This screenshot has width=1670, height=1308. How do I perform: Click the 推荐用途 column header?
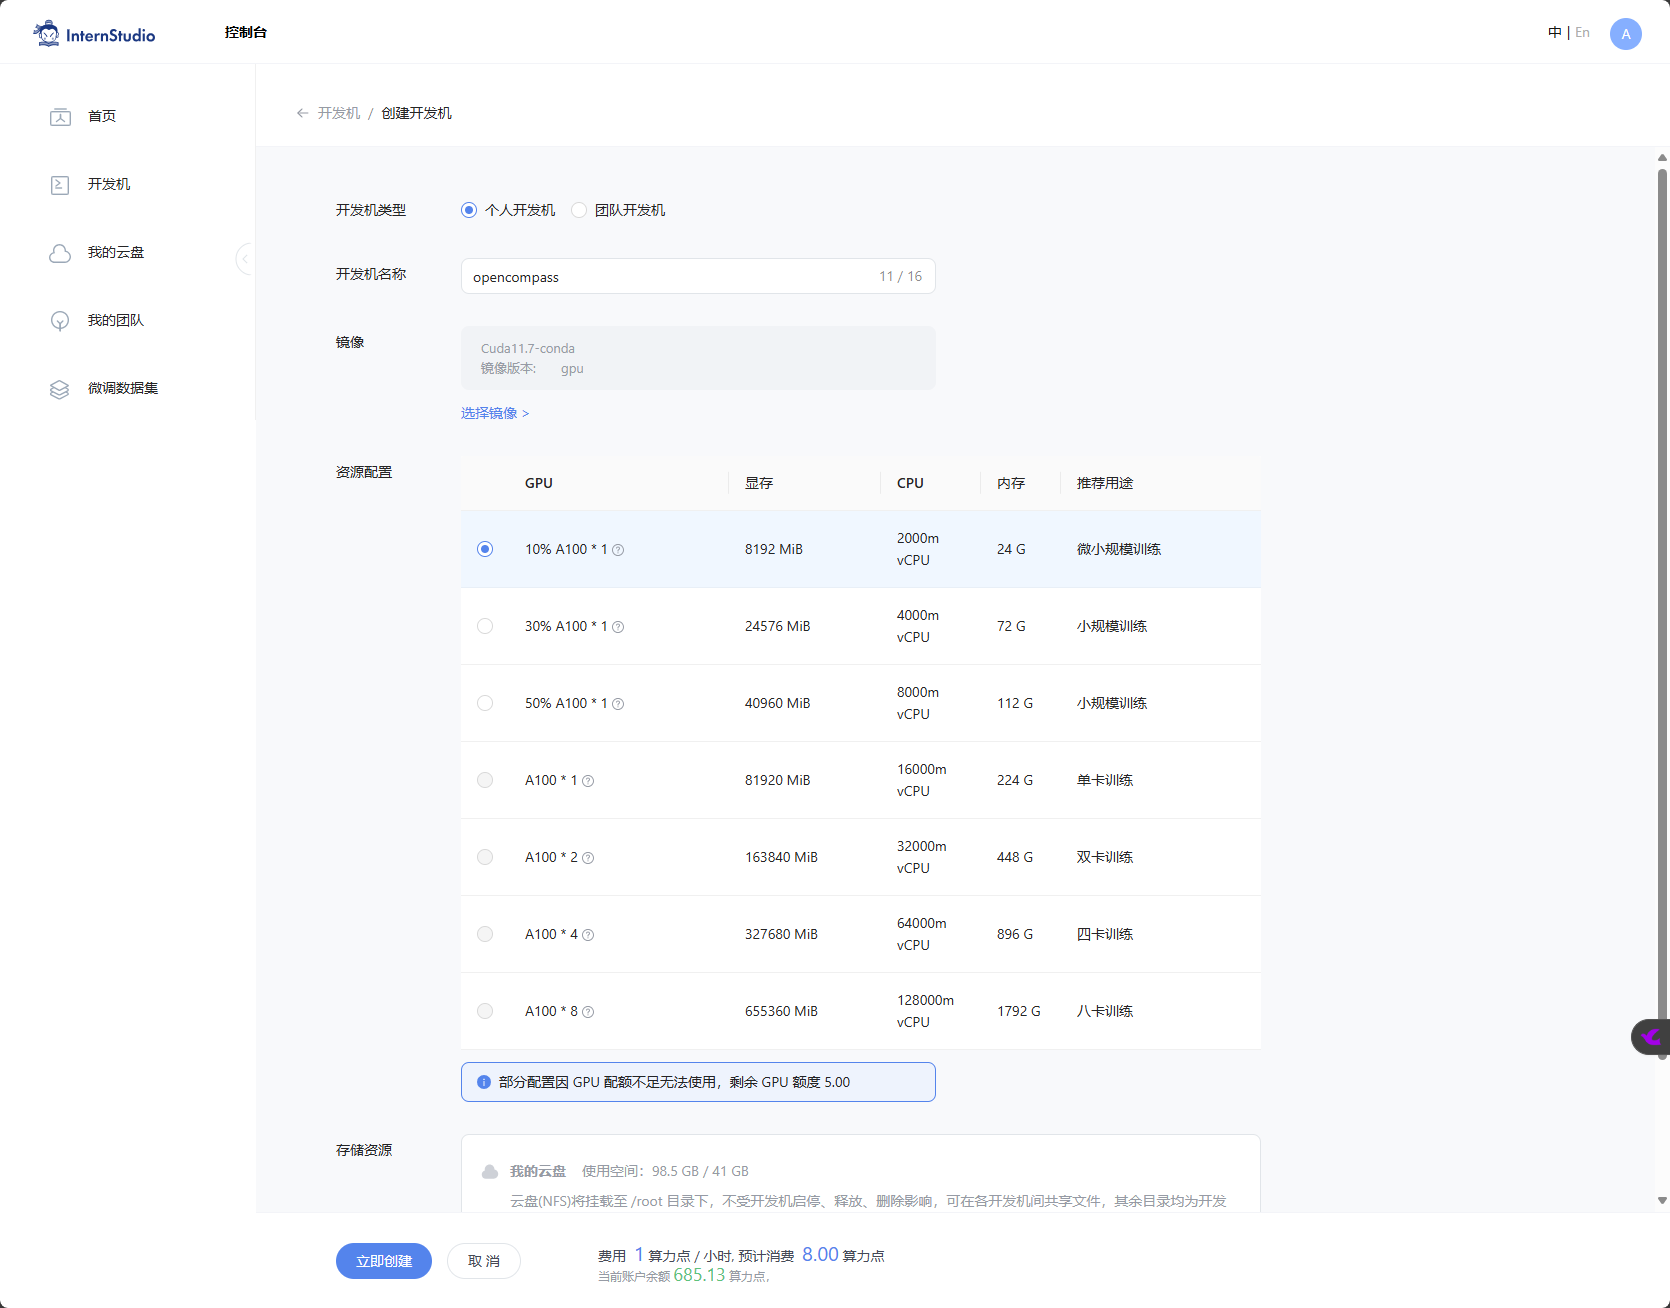(x=1105, y=483)
